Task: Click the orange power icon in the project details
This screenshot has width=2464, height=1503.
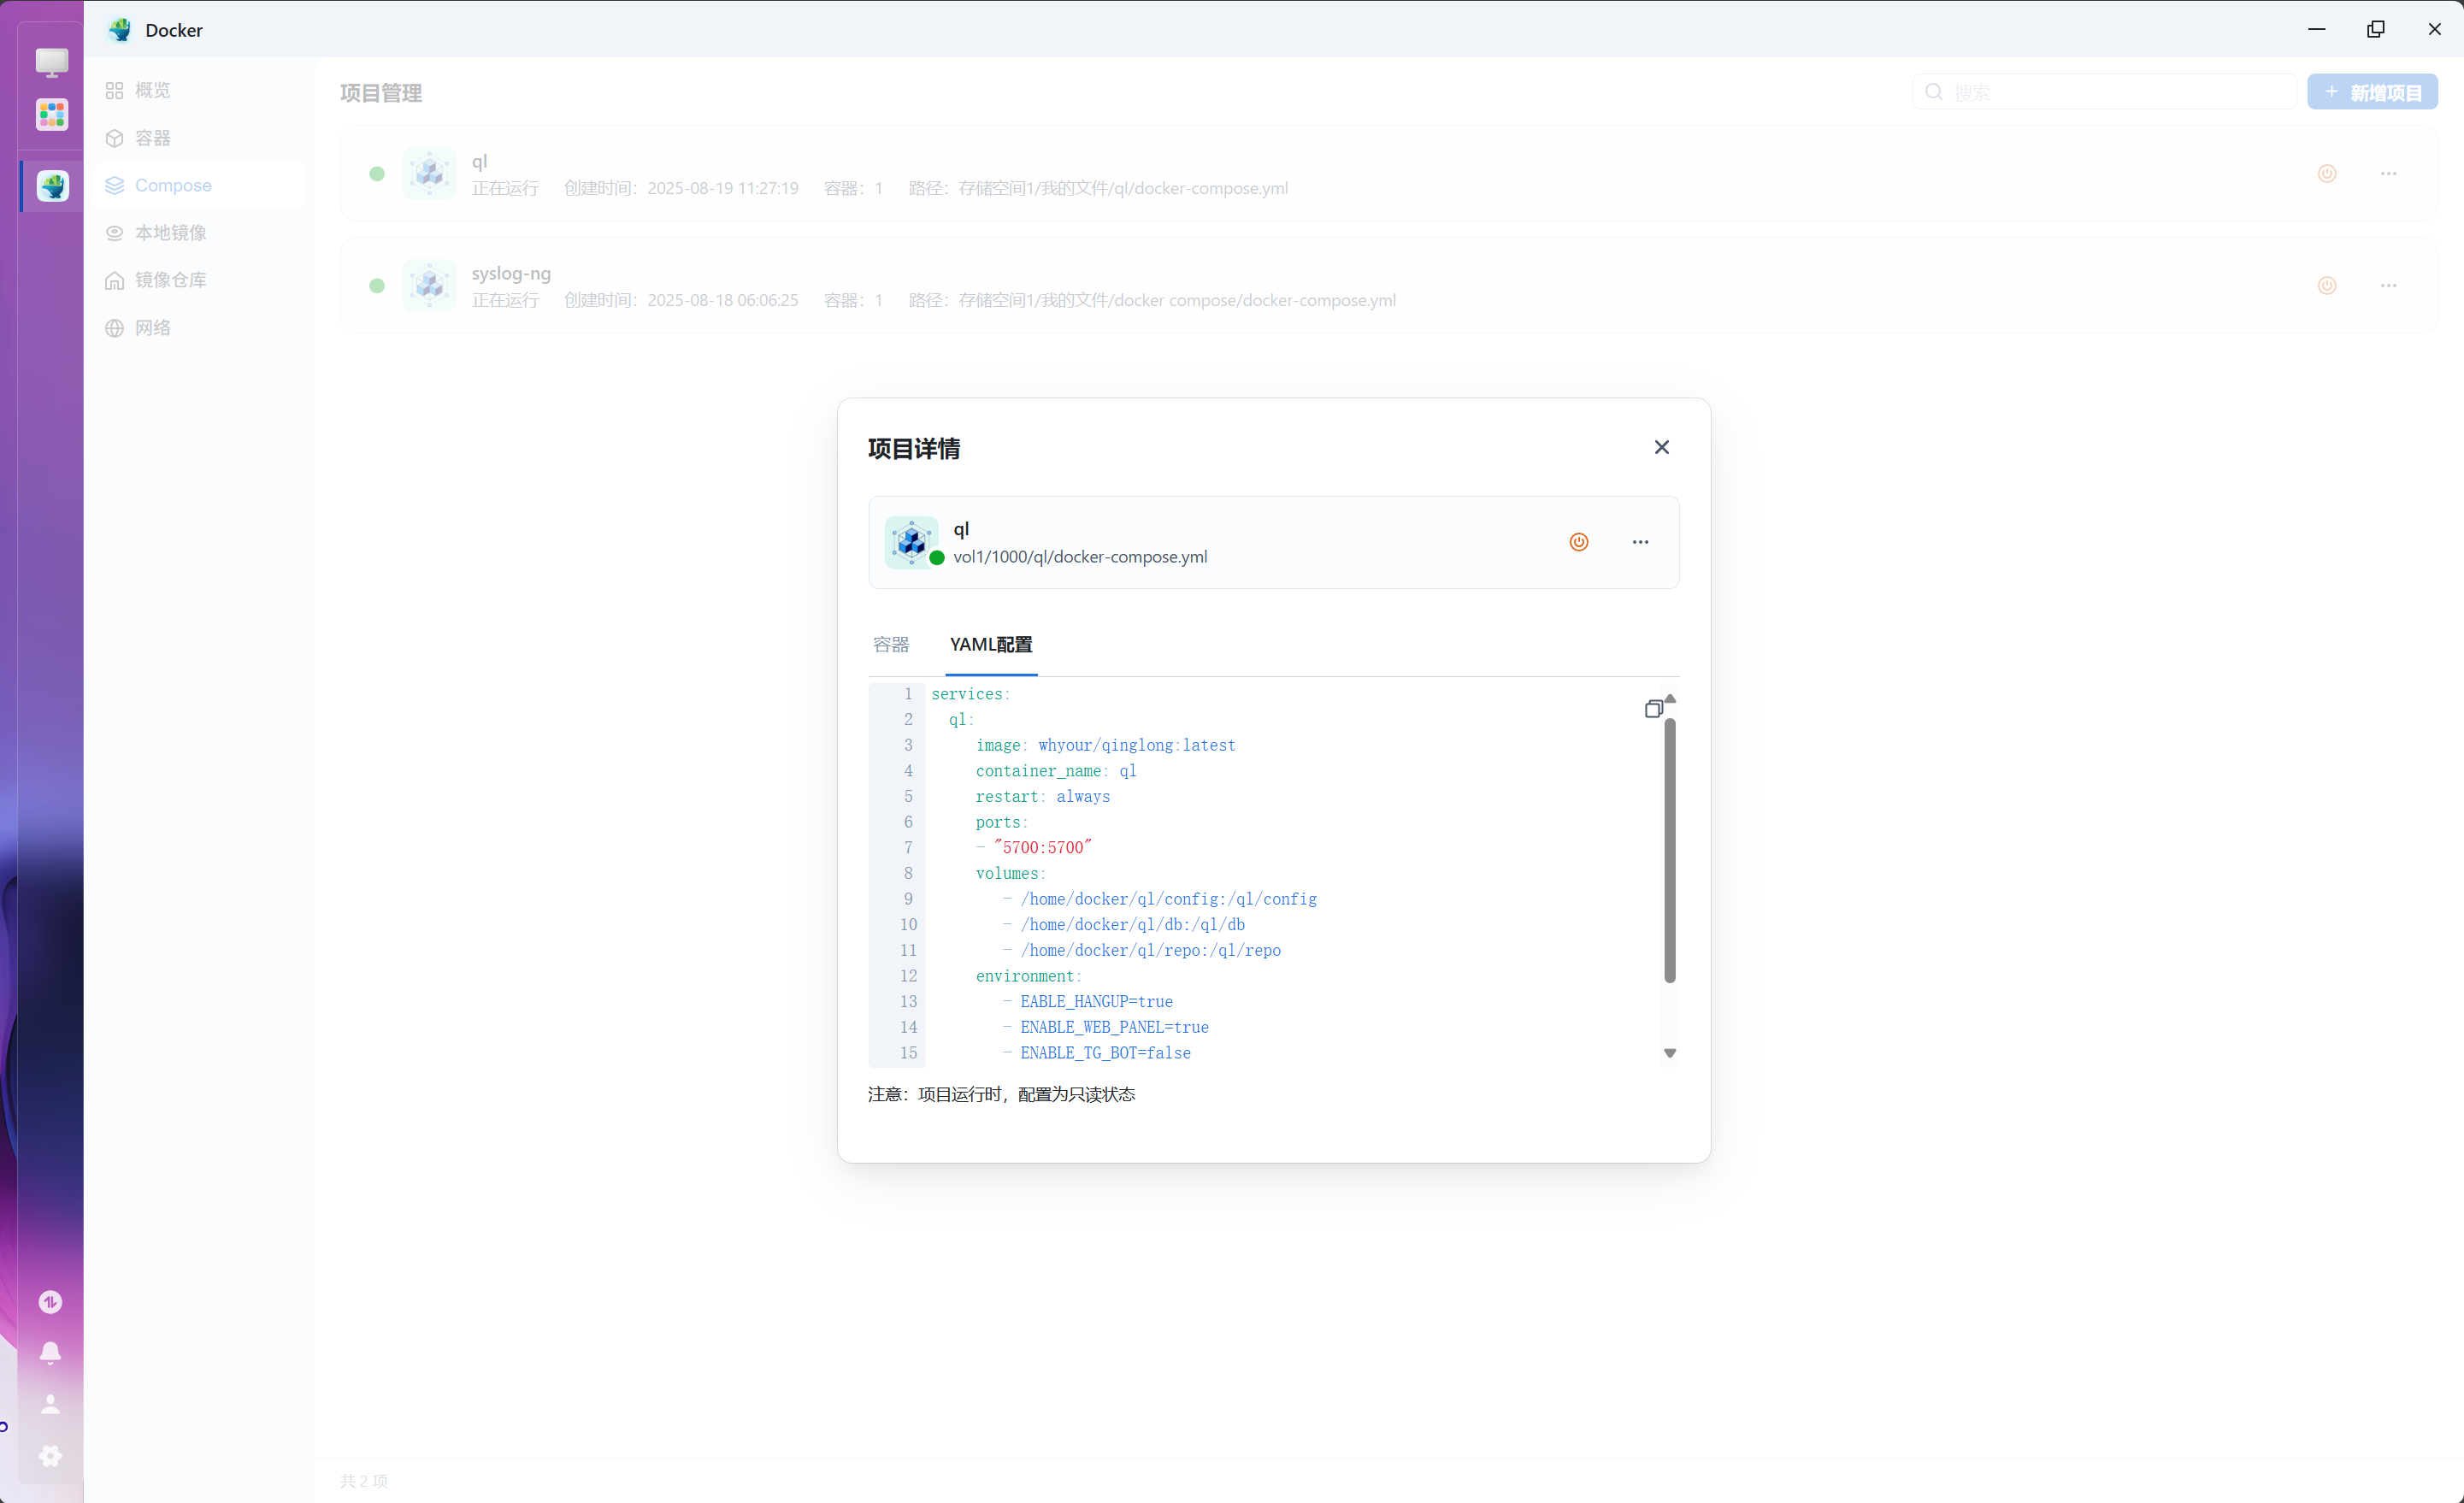Action: tap(1578, 542)
